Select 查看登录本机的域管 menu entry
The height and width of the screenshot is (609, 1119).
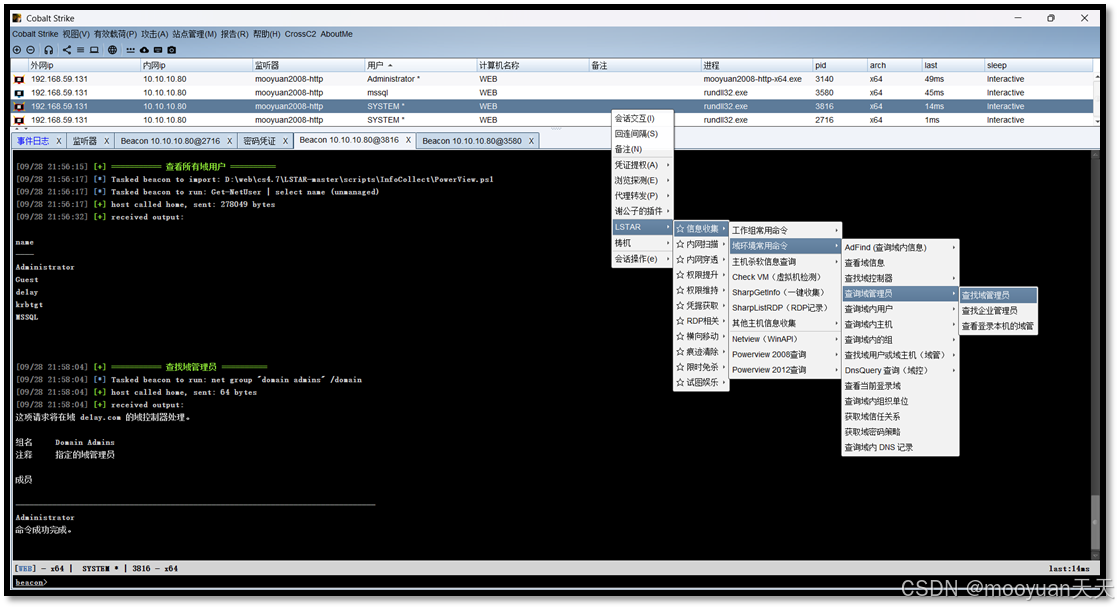[x=998, y=326]
